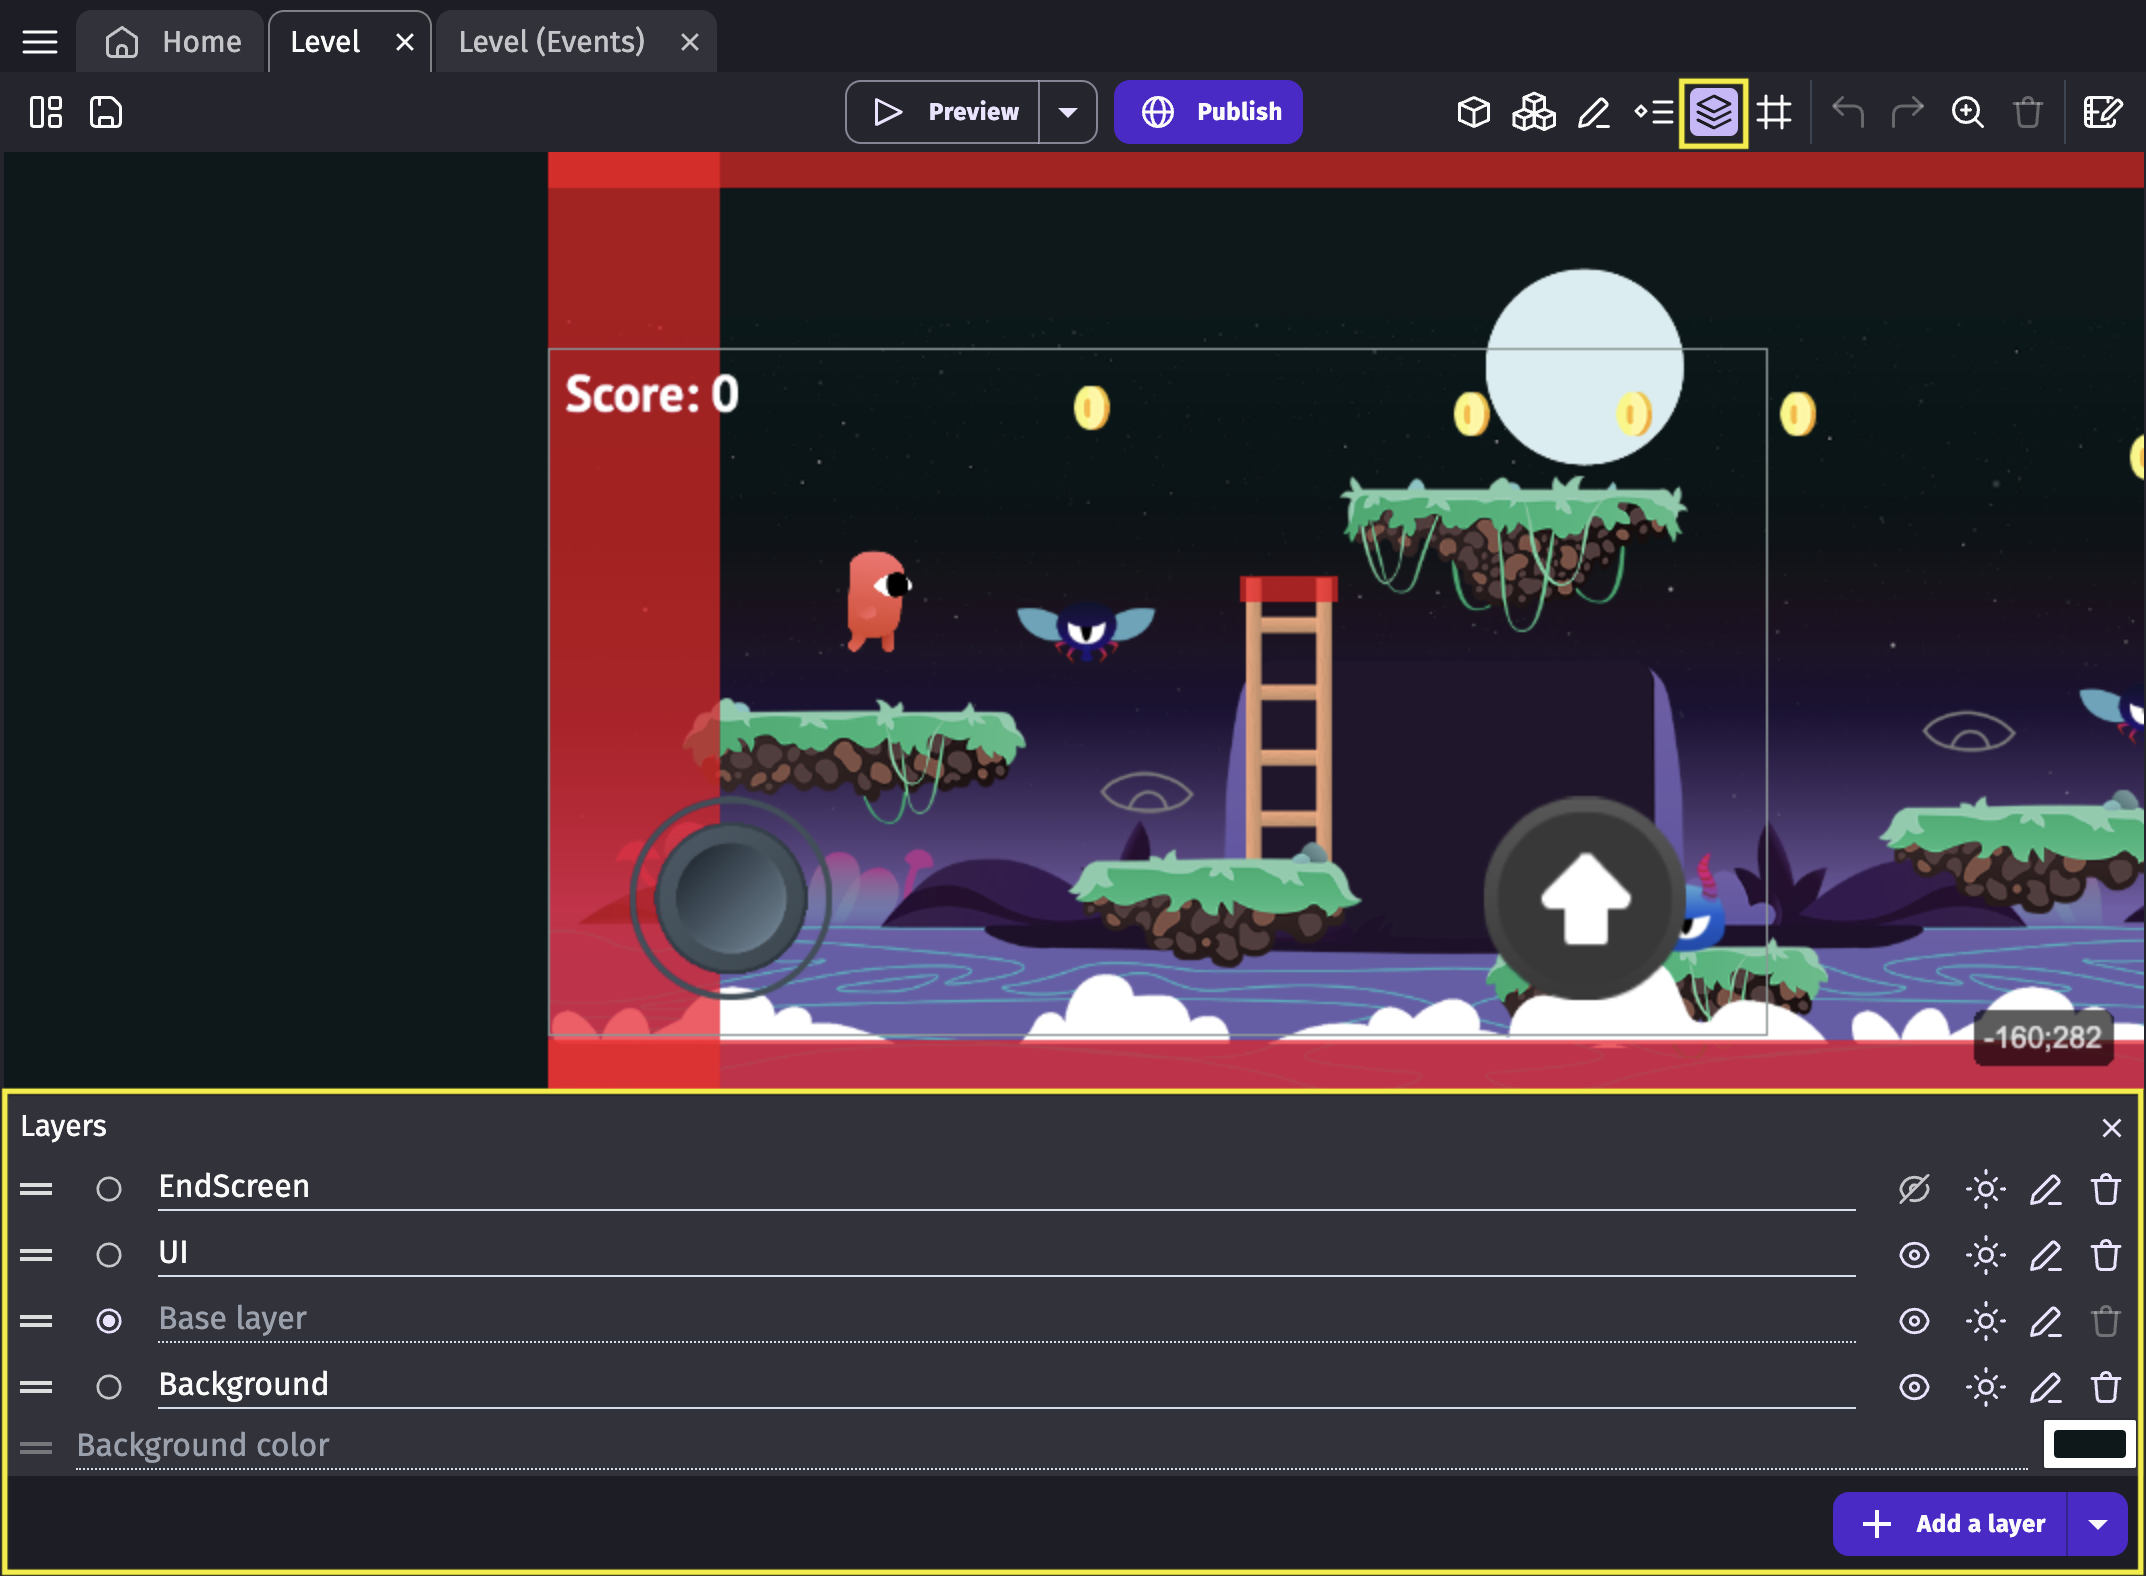Open the objects panel cube icon

(x=1473, y=112)
